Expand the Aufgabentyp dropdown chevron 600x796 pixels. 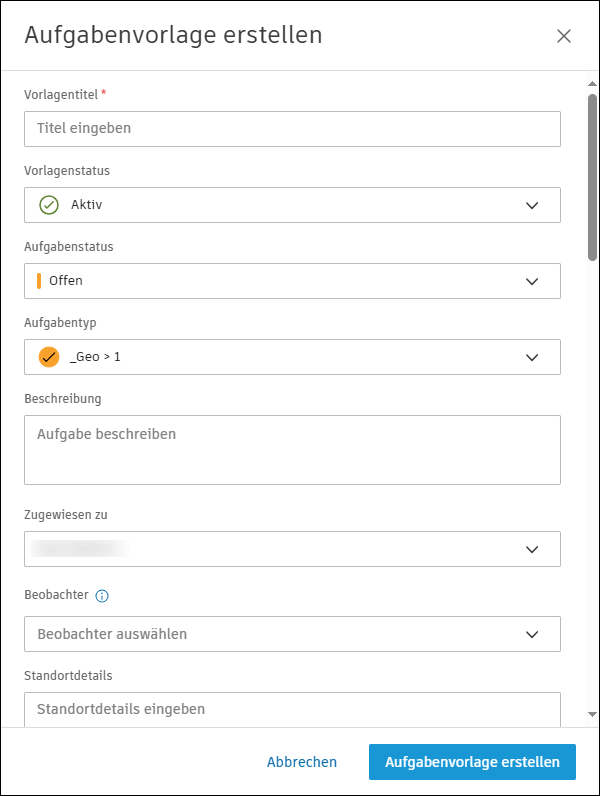click(x=532, y=357)
